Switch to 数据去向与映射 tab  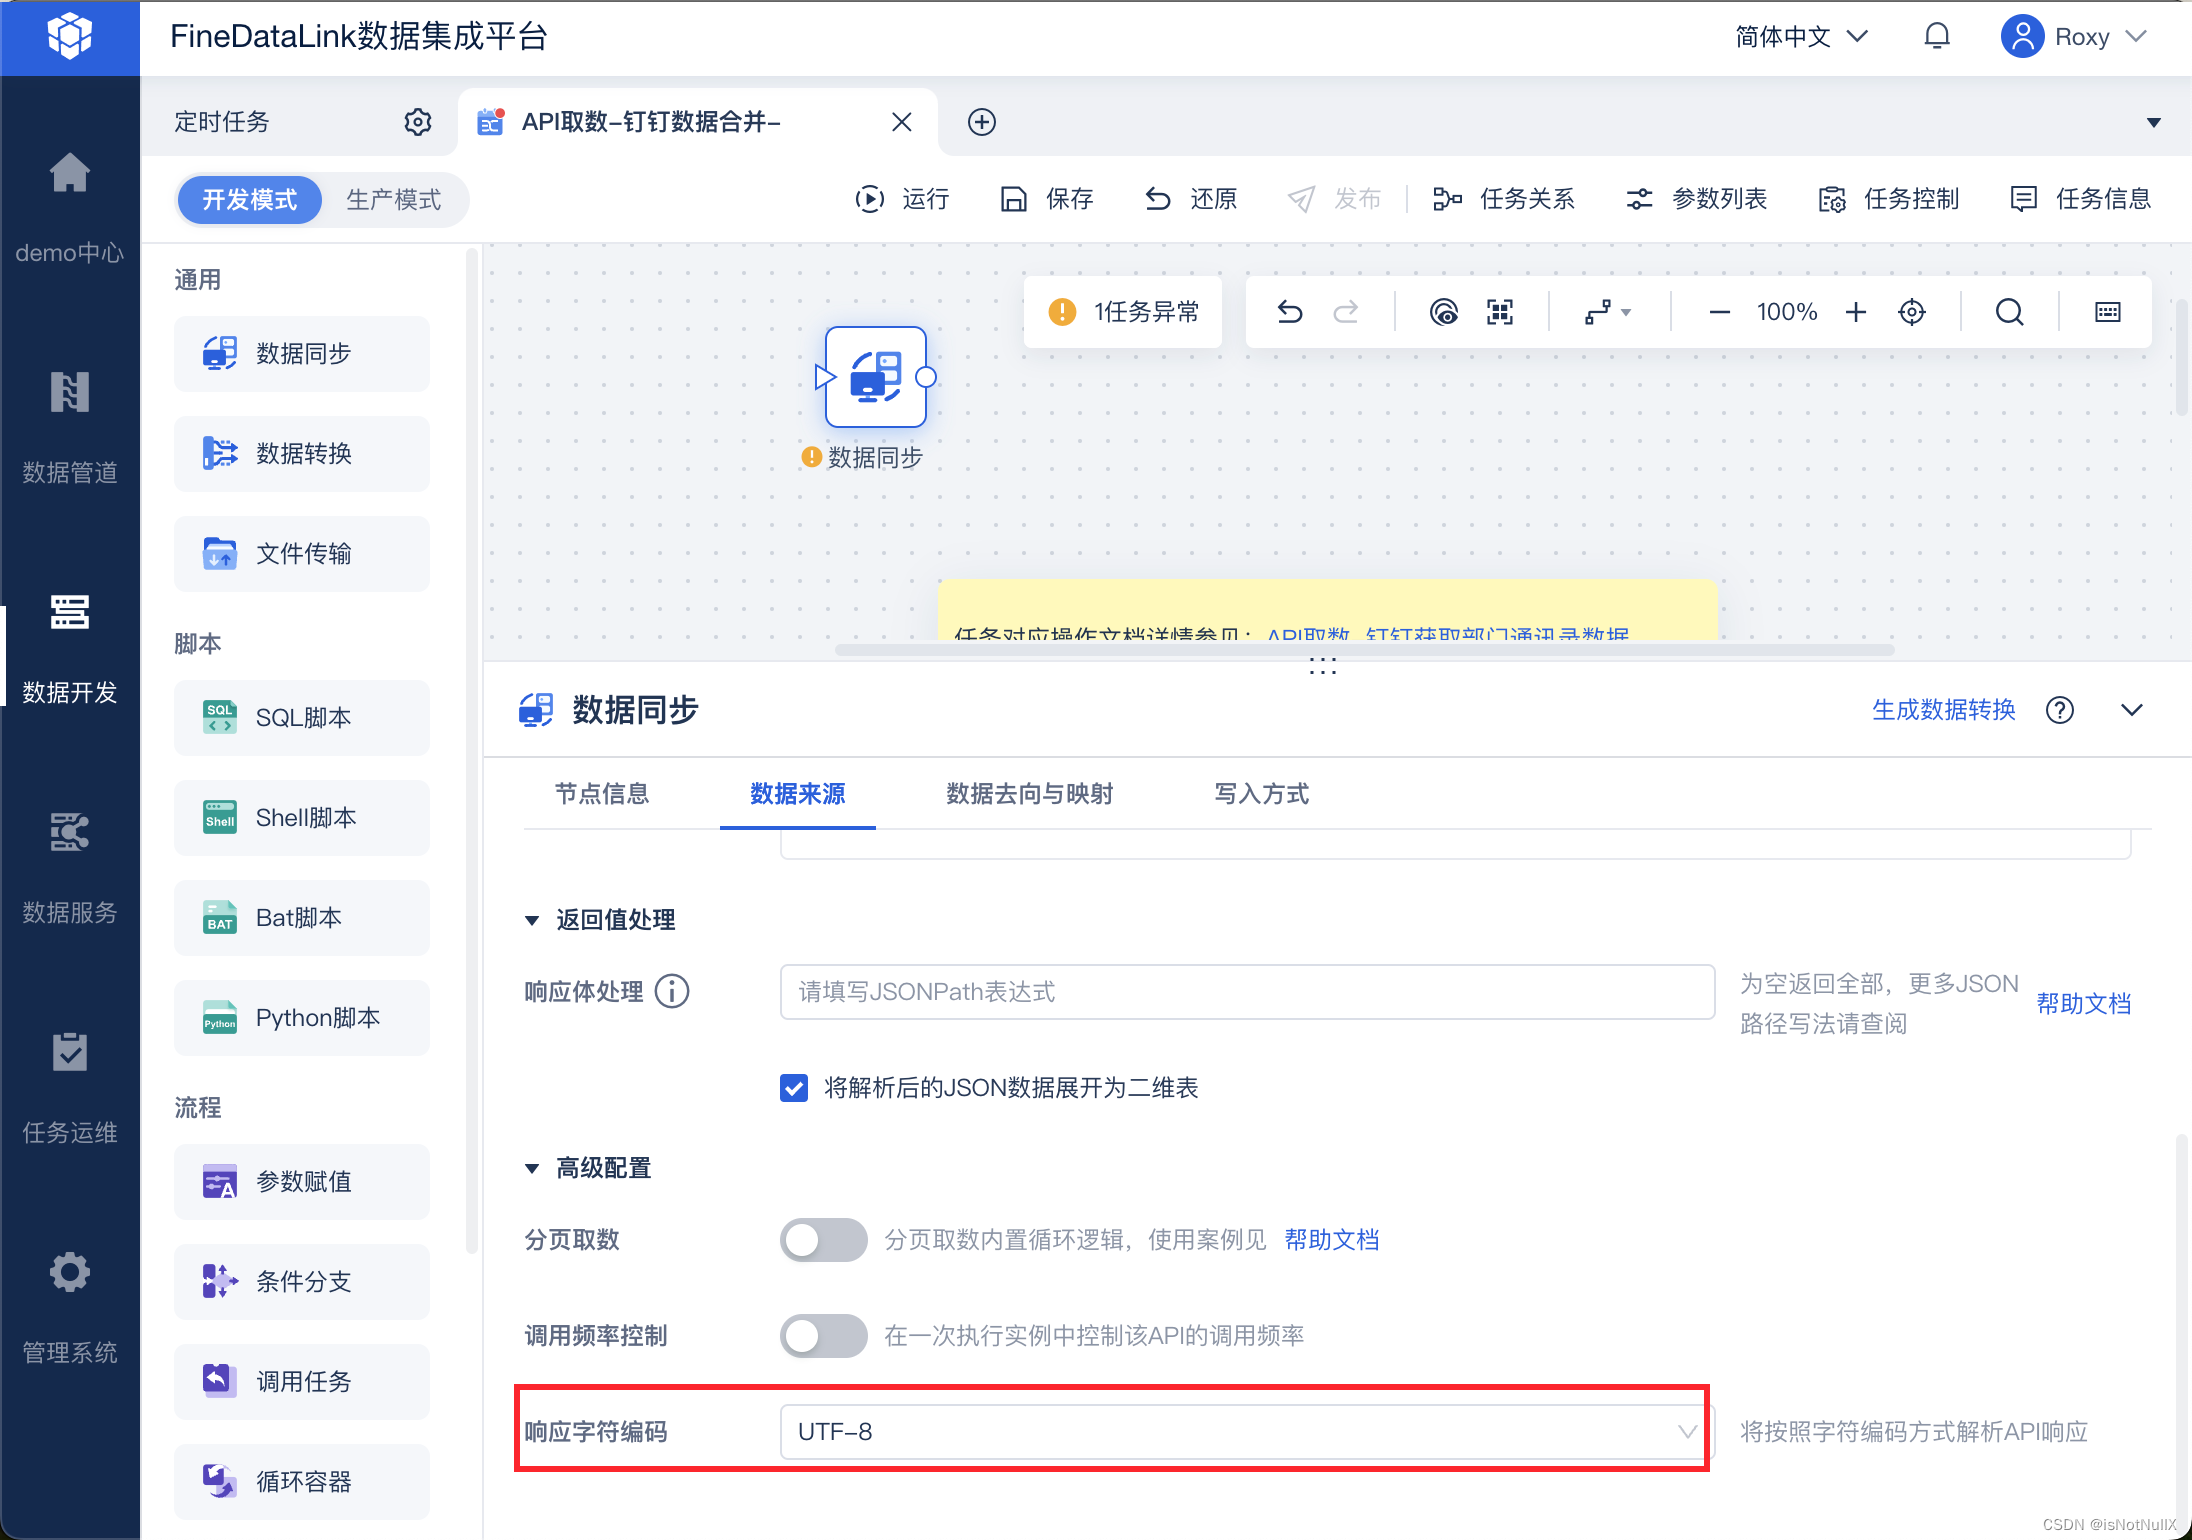[1029, 794]
